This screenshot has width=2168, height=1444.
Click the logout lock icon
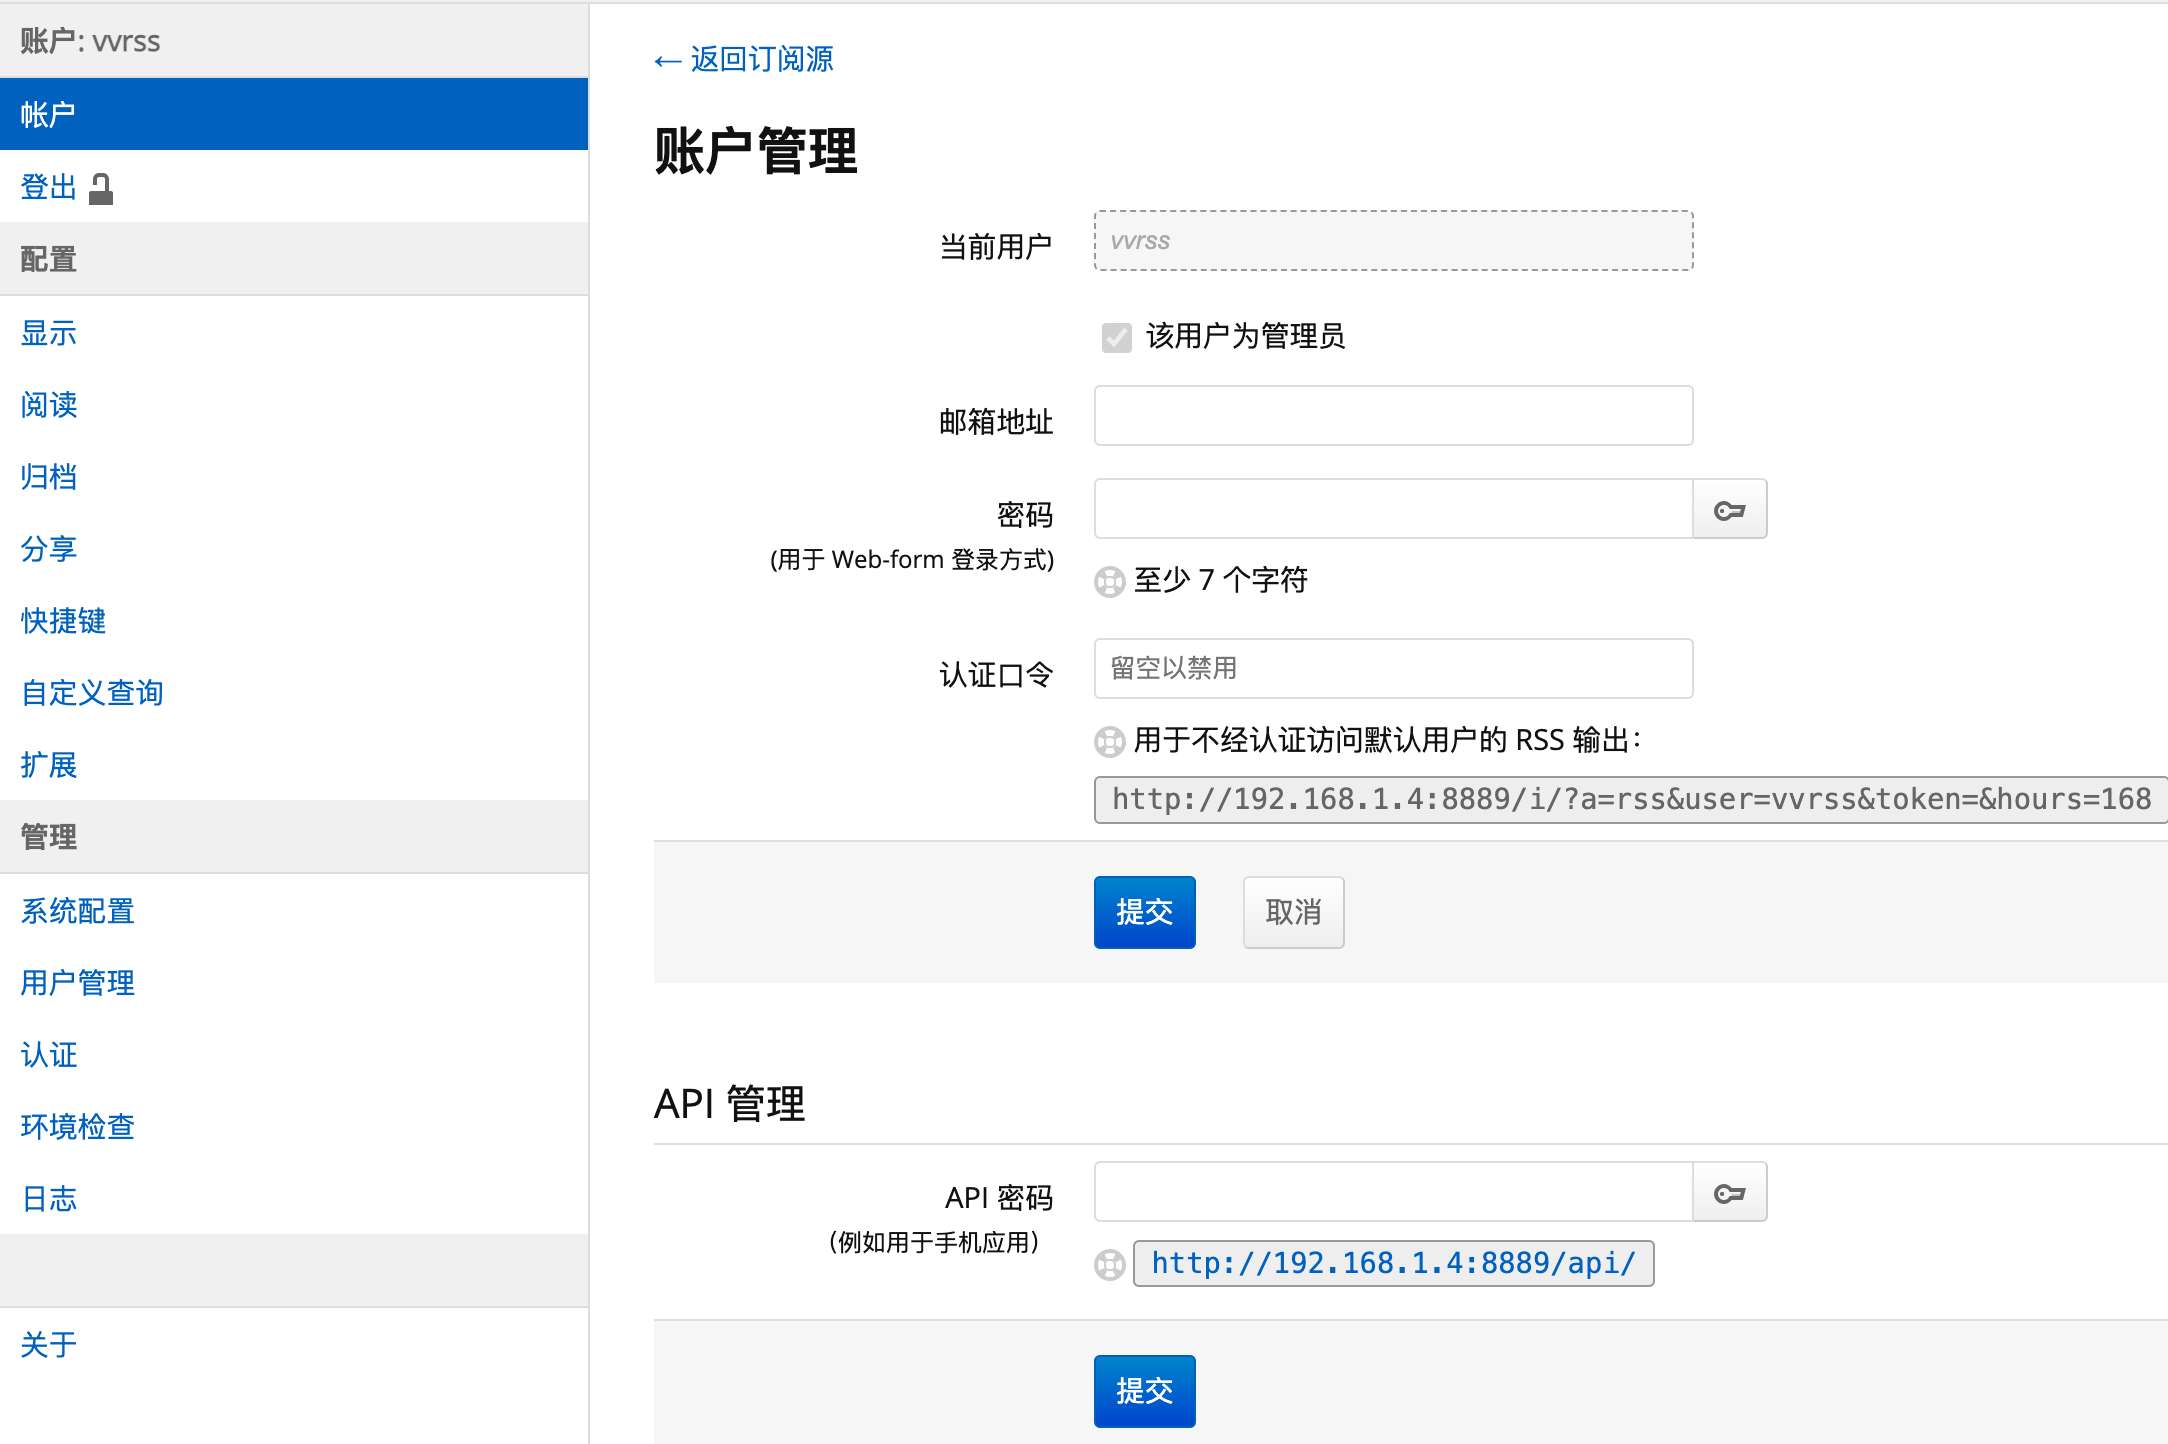(101, 188)
